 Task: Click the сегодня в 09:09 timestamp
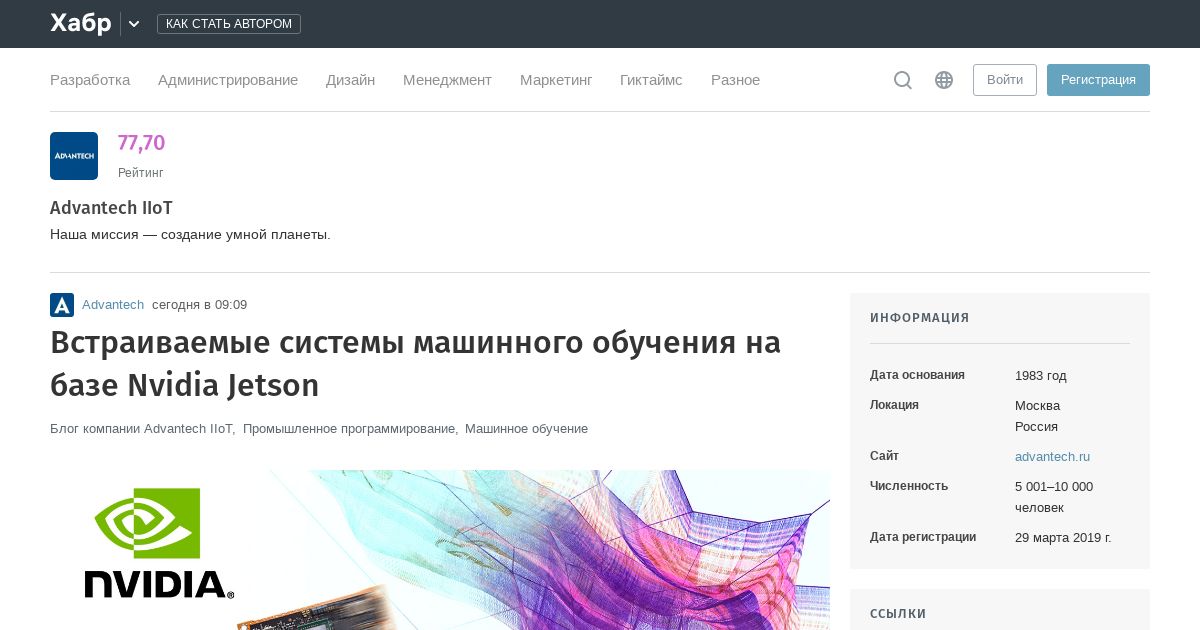coord(199,305)
